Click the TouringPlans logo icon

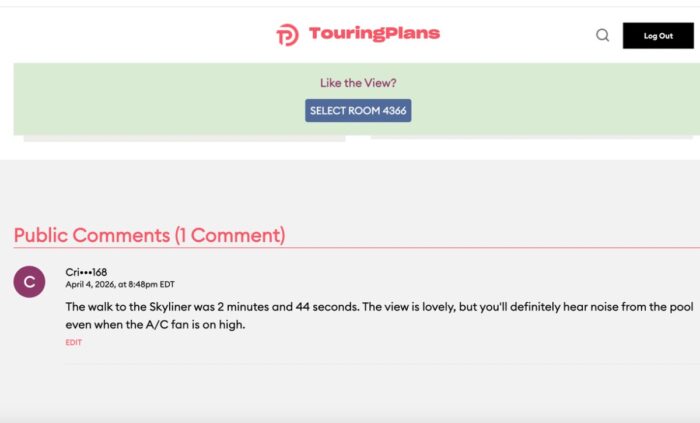(287, 35)
